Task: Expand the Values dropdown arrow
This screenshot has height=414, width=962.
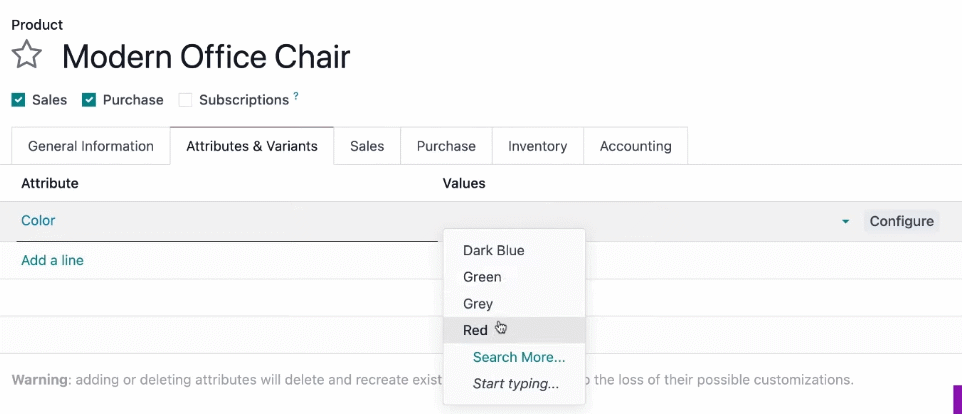Action: coord(845,221)
